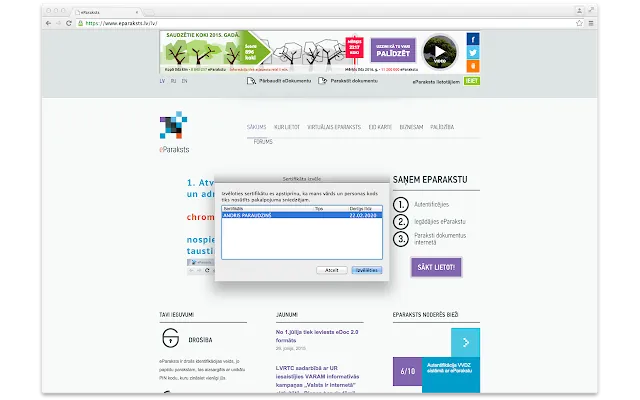
Task: Open the Chrome hamburger menu
Action: [x=591, y=23]
